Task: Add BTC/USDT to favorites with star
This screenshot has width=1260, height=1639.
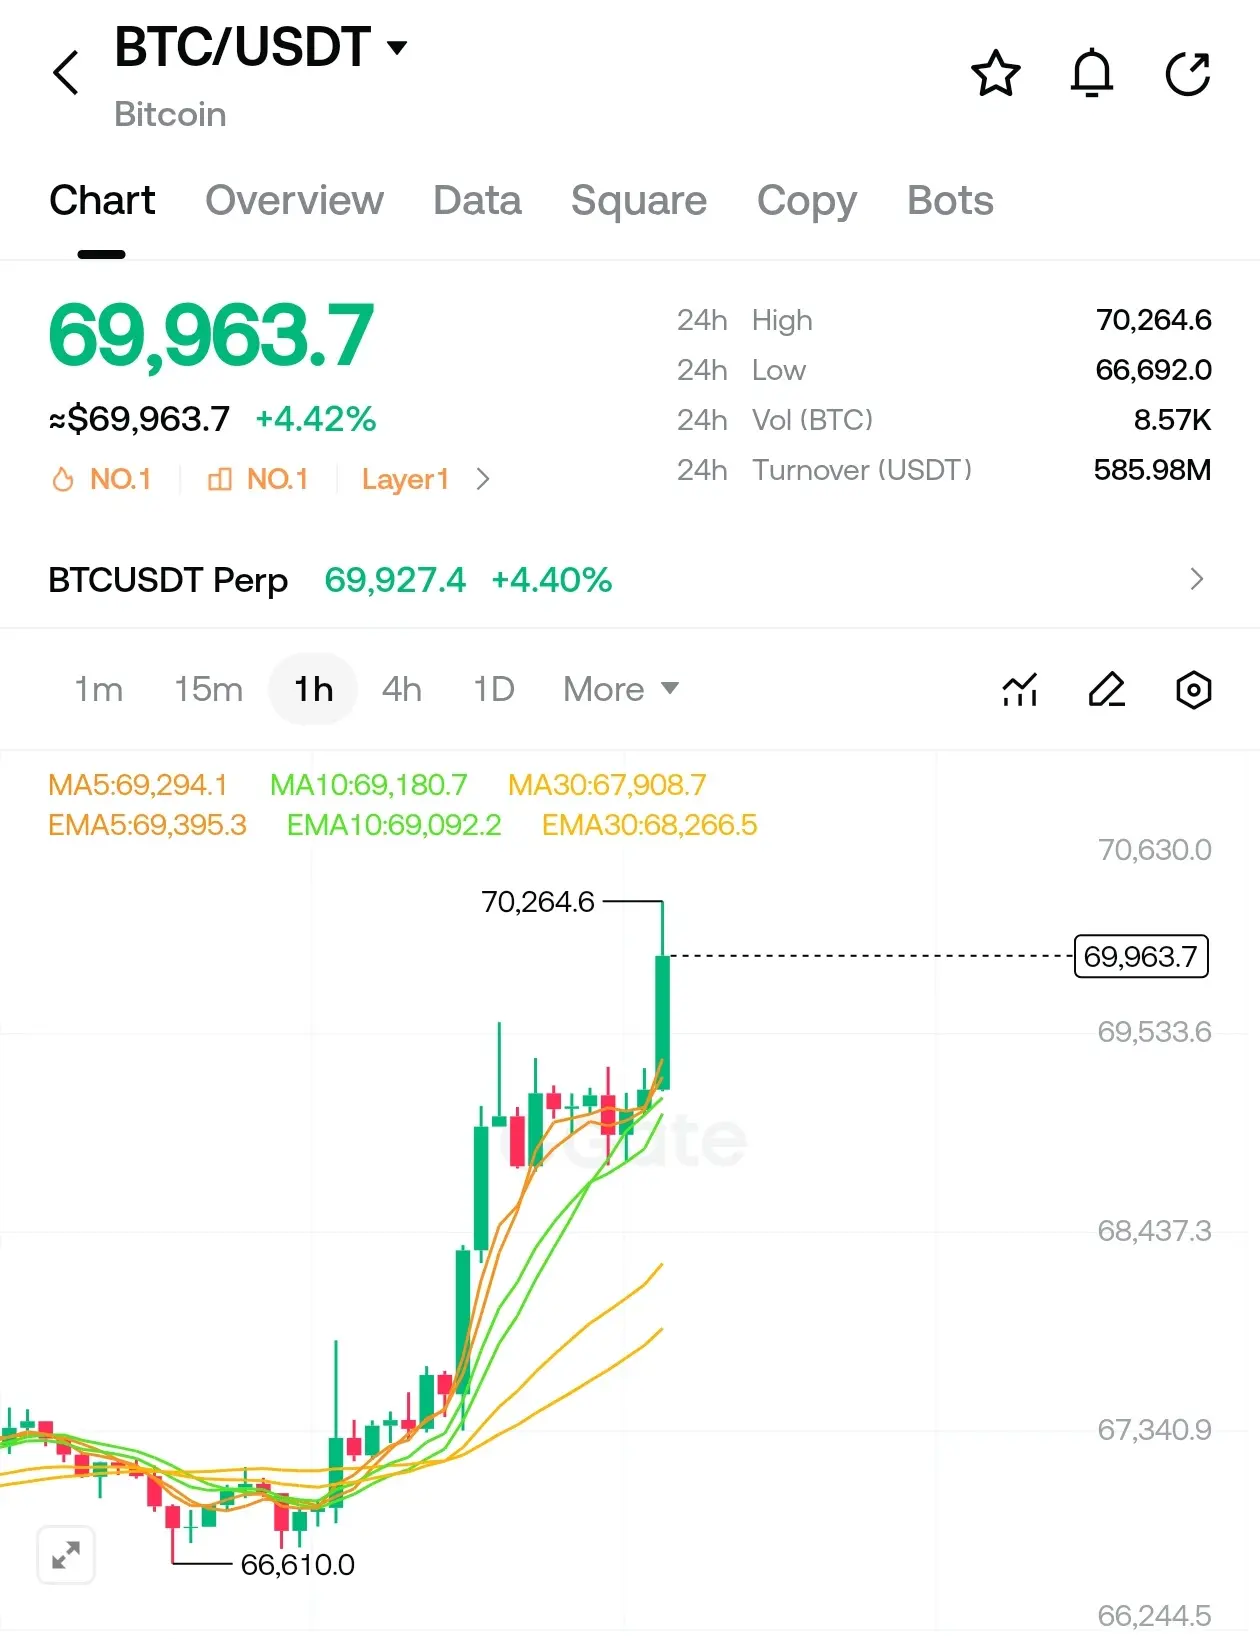Action: point(995,73)
